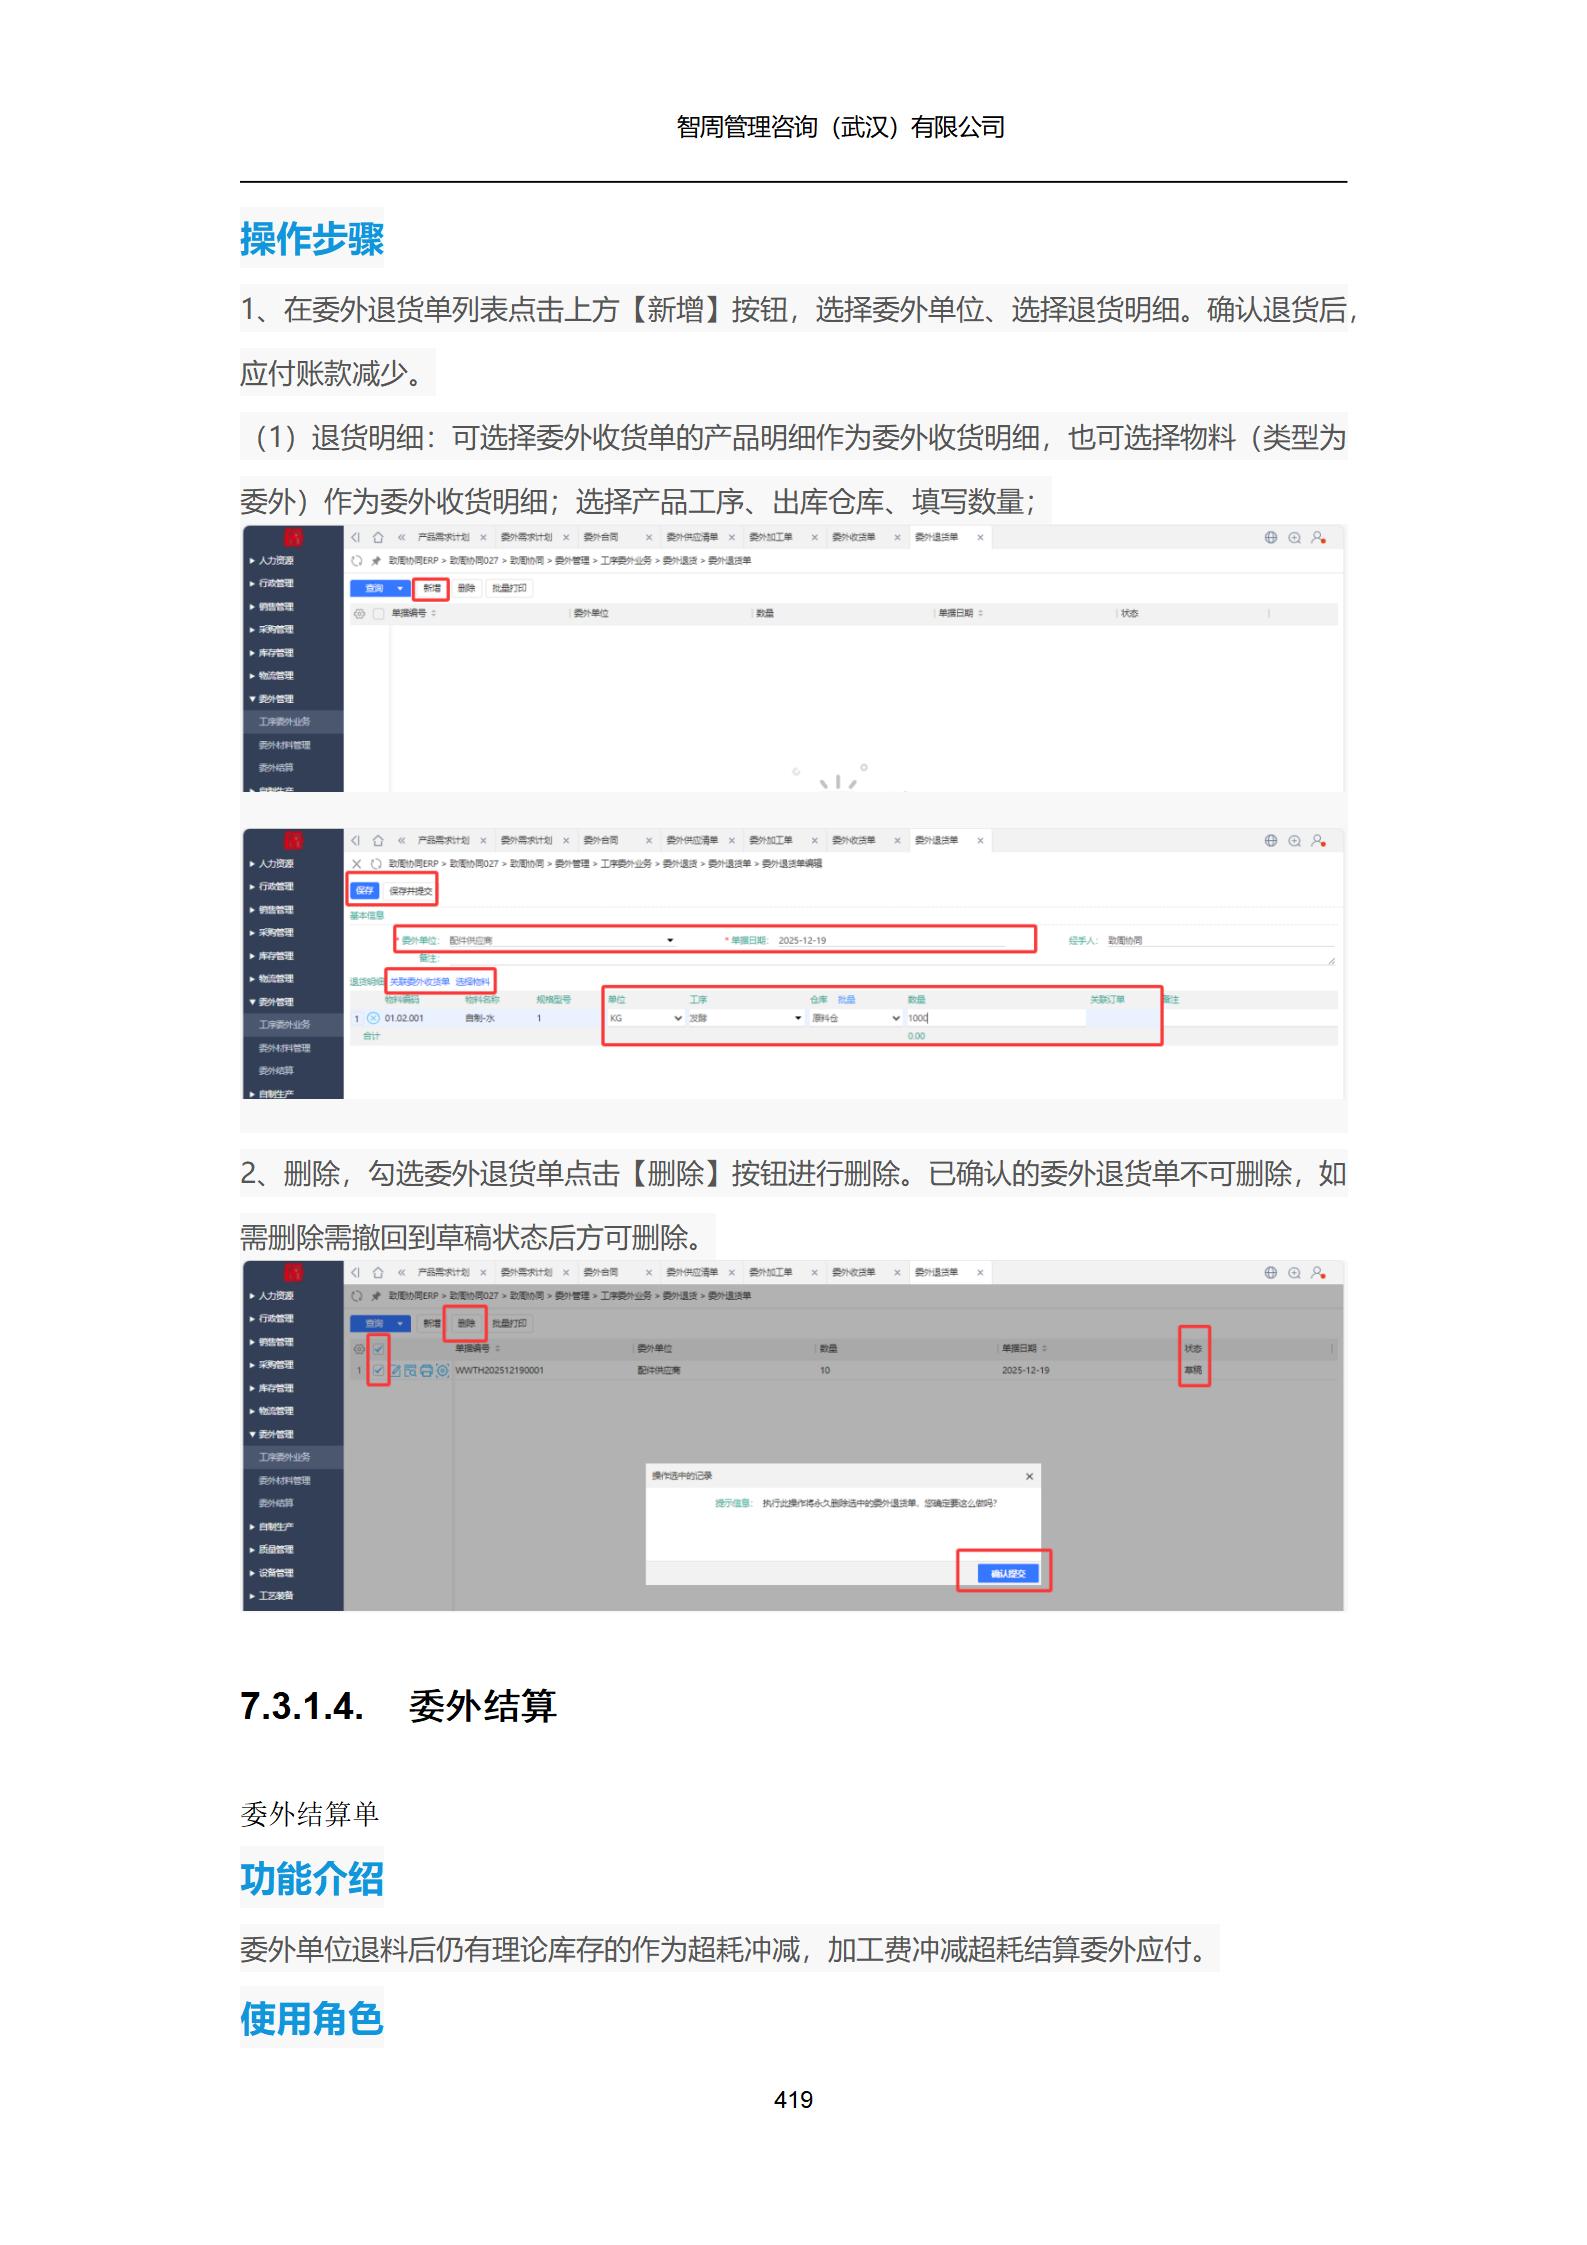The height and width of the screenshot is (2245, 1587).
Task: Click the sidebar collapse icon in the empty-list screenshot
Action: 355,537
